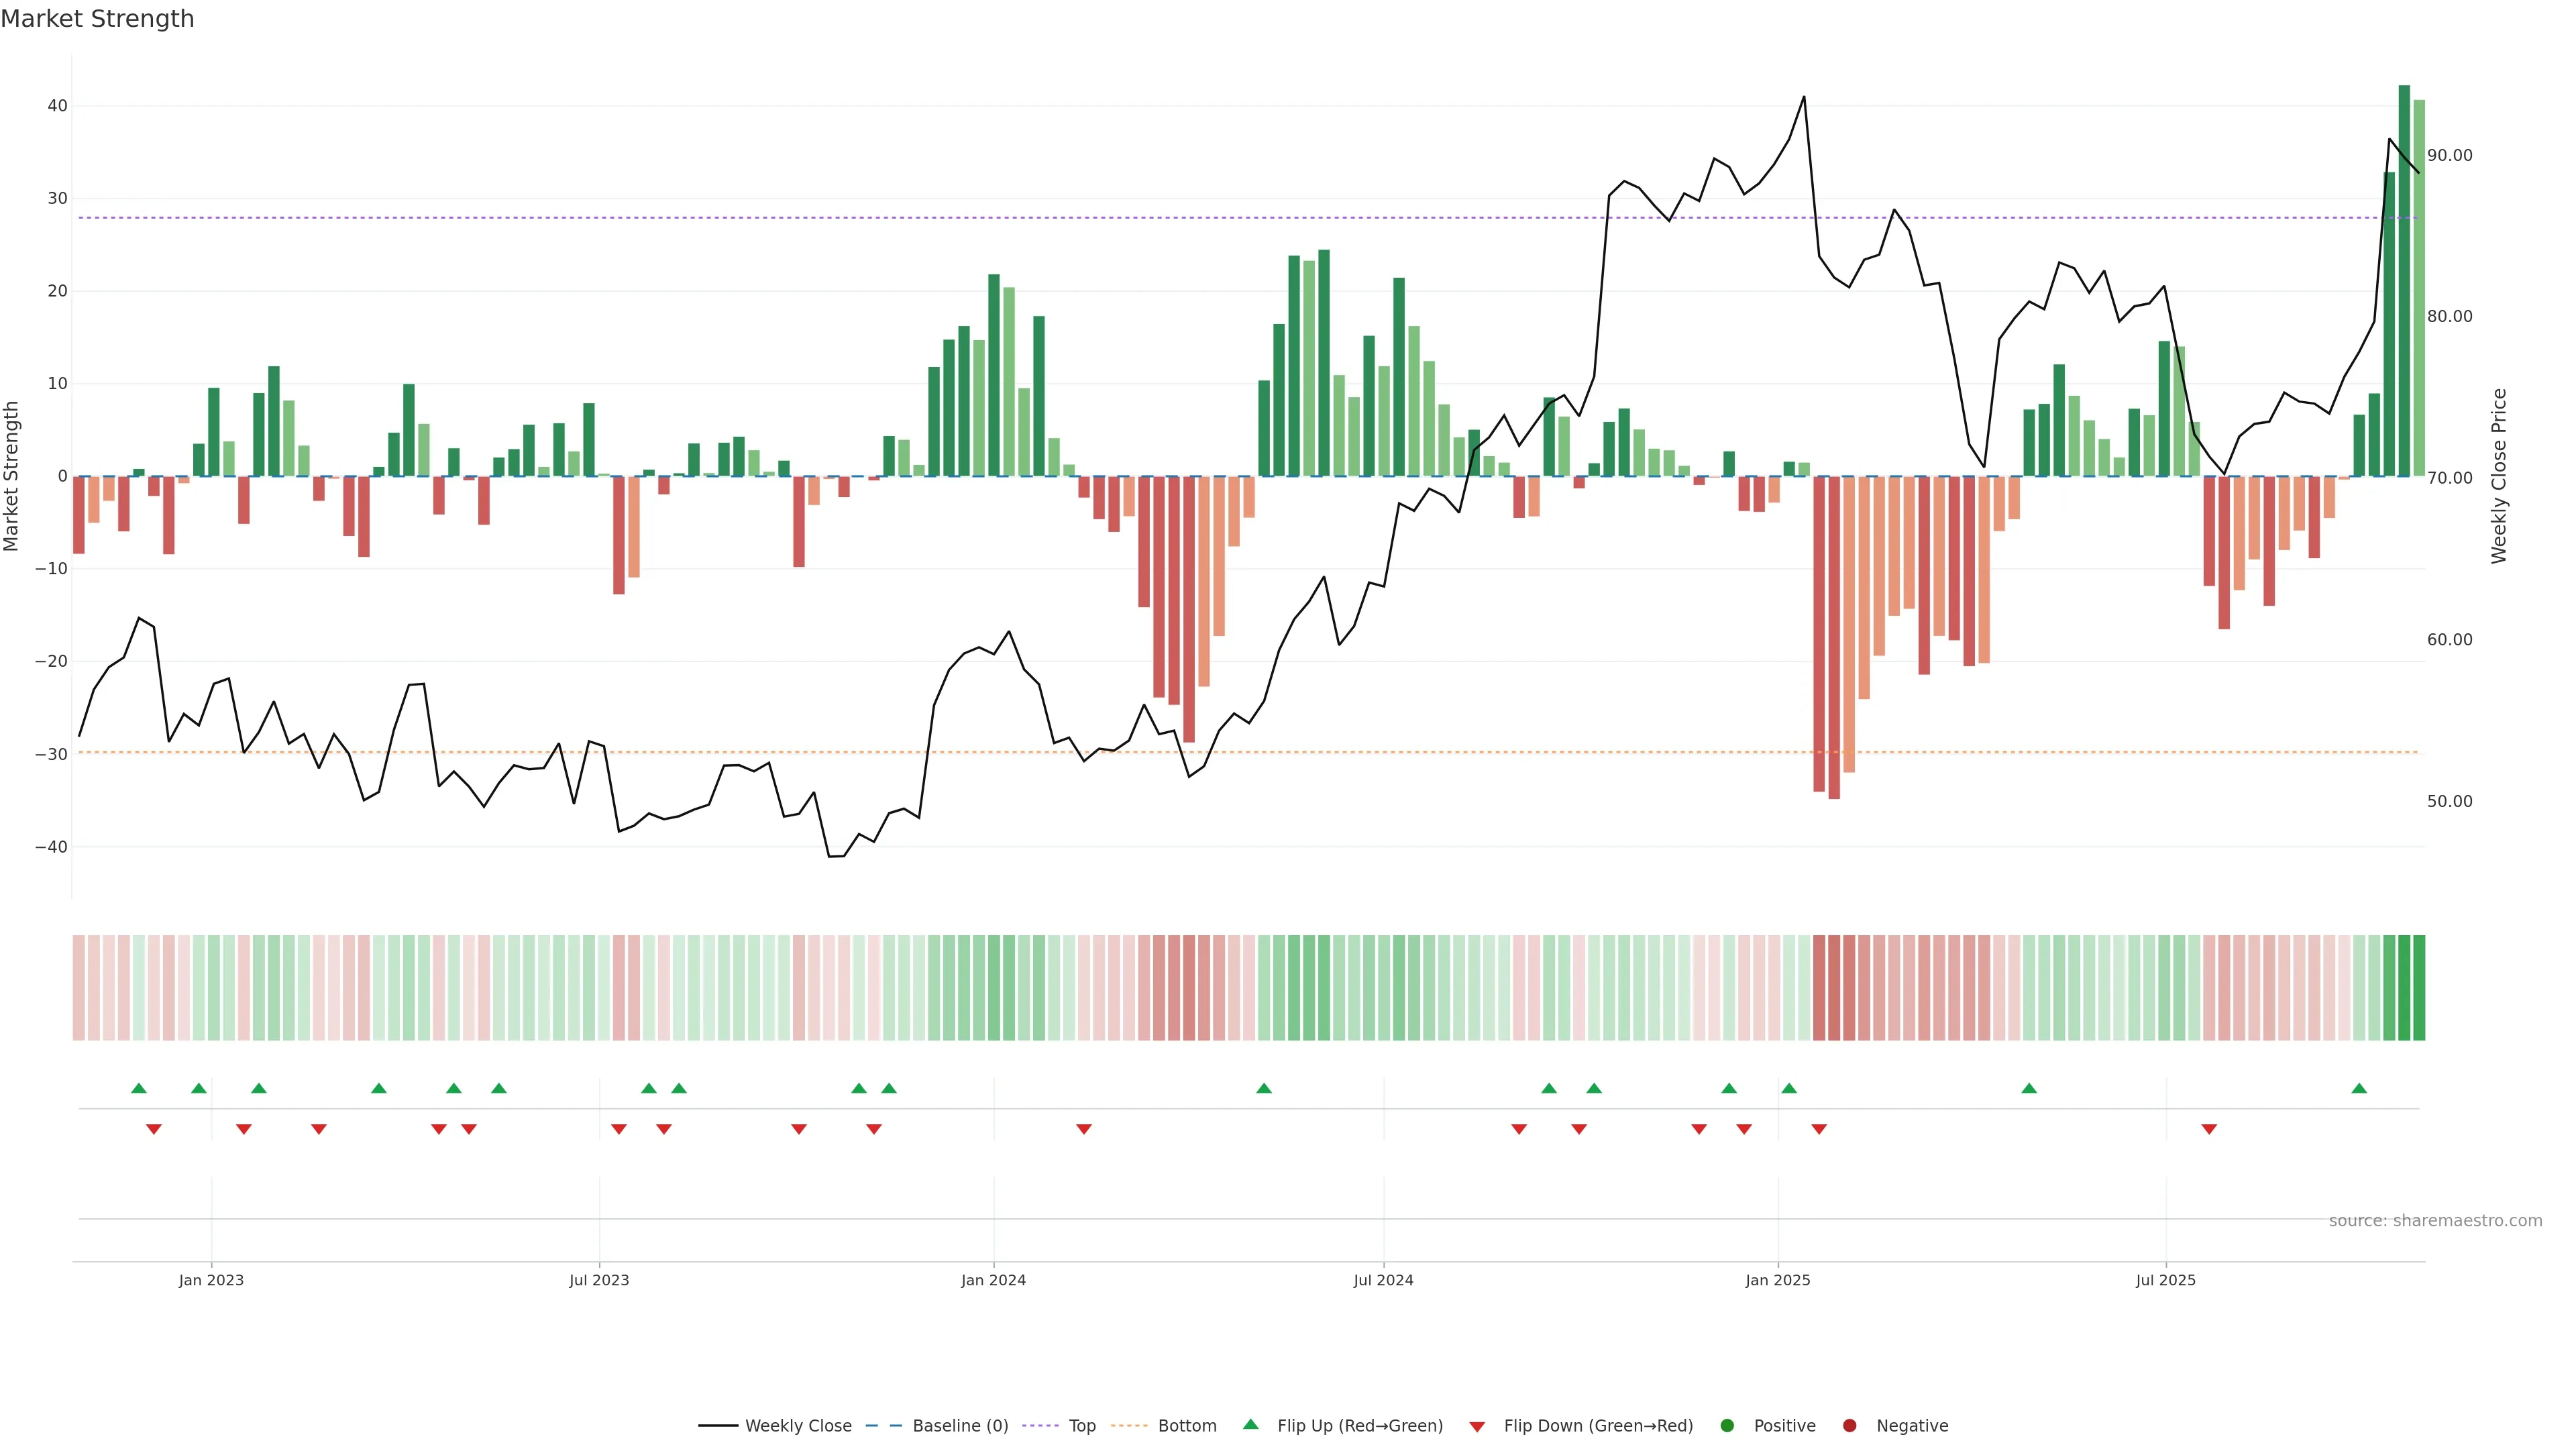Click the first green flip-up triangle

coord(139,1088)
